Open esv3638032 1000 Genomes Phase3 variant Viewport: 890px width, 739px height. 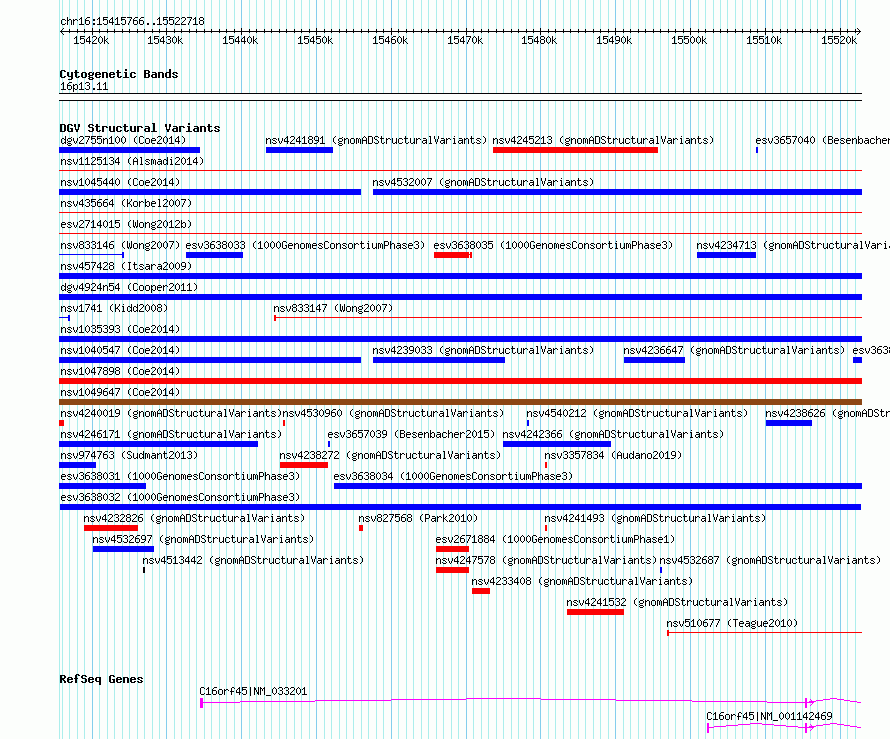180,497
